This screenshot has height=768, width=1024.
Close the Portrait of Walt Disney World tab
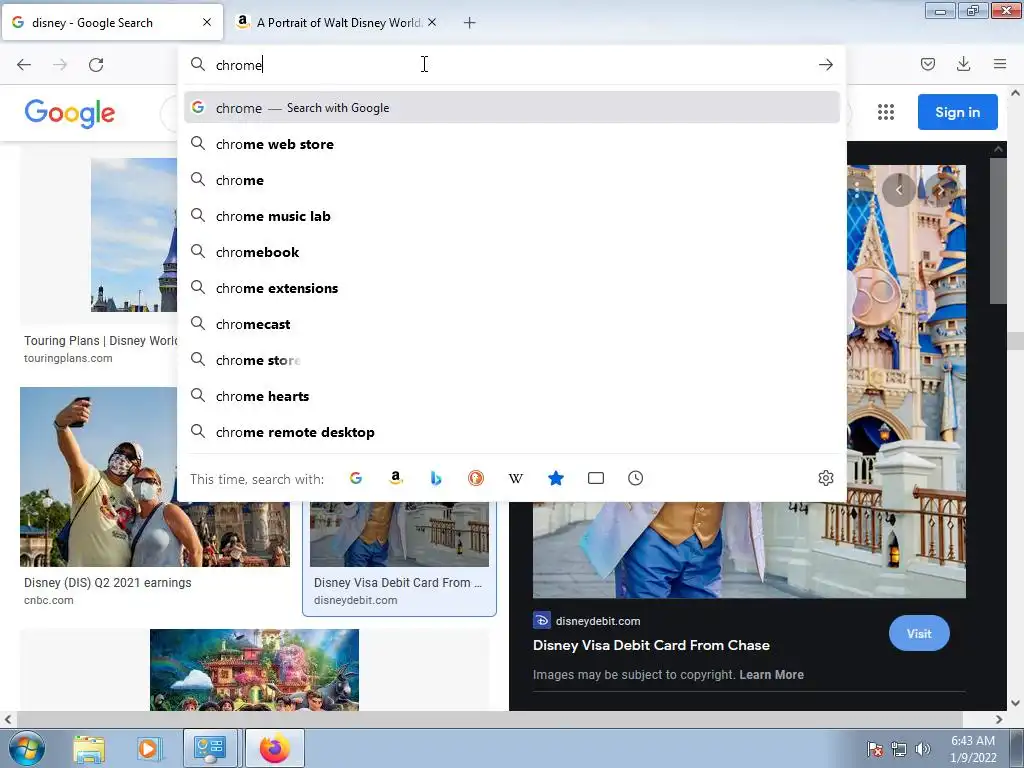coord(432,22)
